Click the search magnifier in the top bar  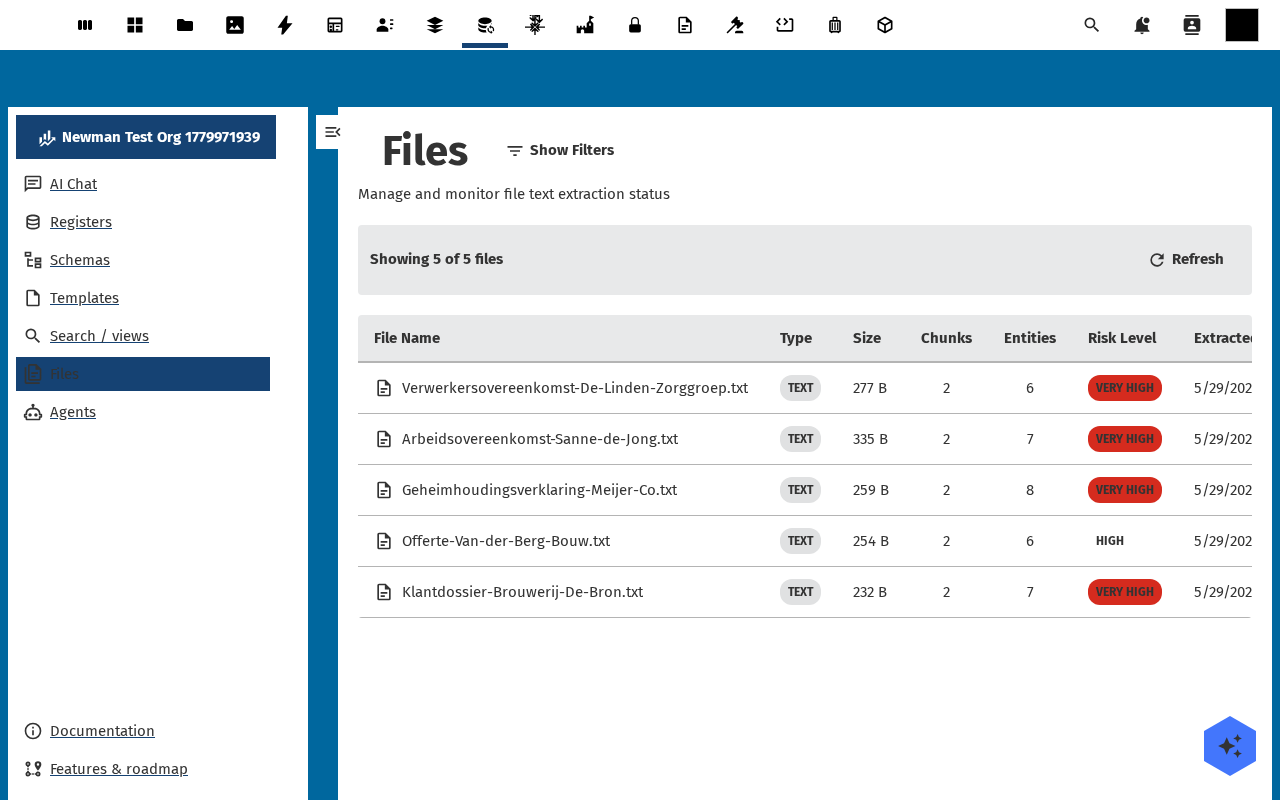click(x=1092, y=25)
